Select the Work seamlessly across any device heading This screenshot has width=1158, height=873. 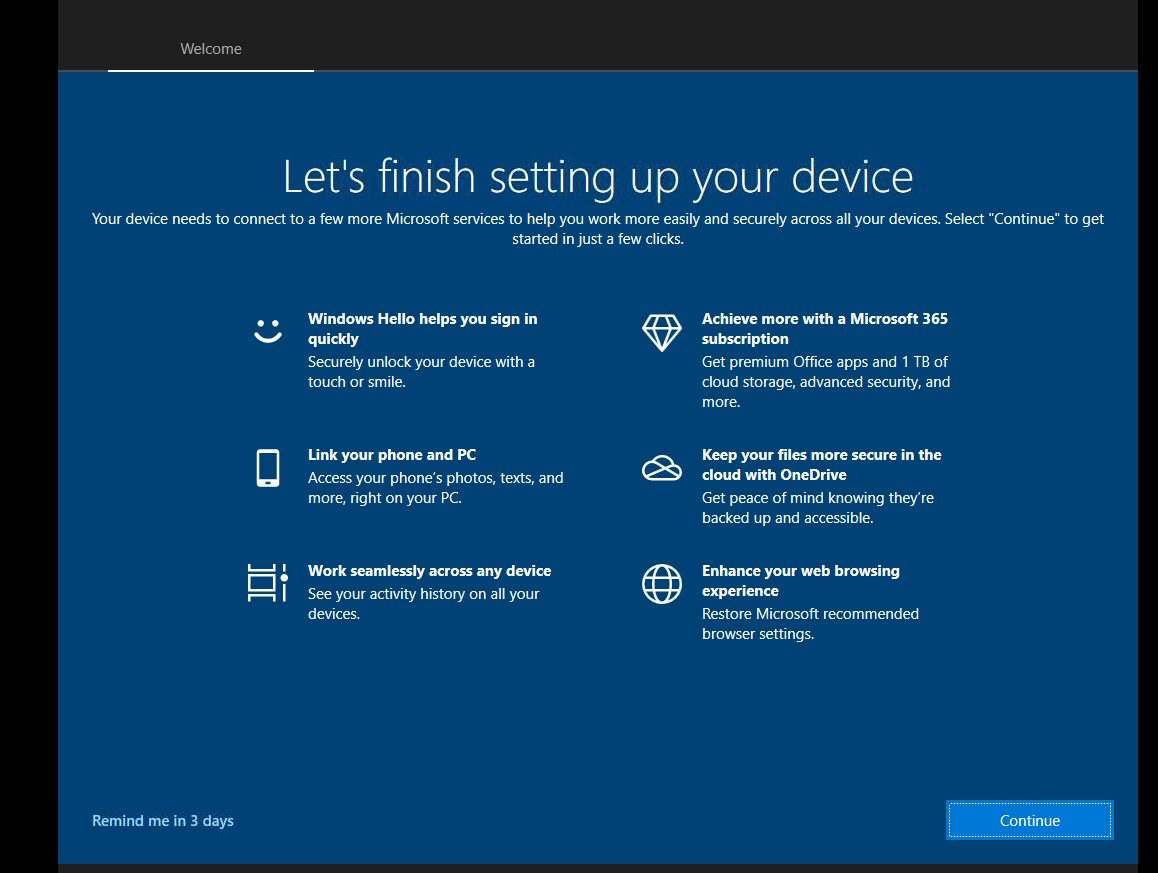point(429,570)
